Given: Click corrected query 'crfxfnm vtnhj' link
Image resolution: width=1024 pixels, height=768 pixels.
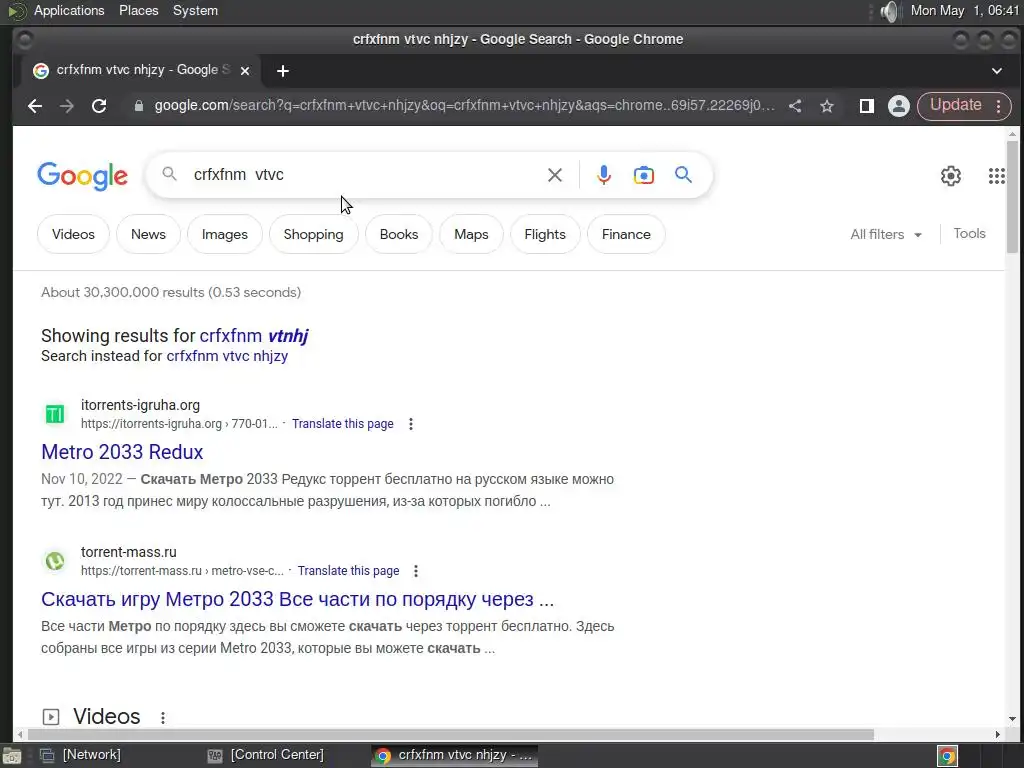Looking at the screenshot, I should pos(253,336).
